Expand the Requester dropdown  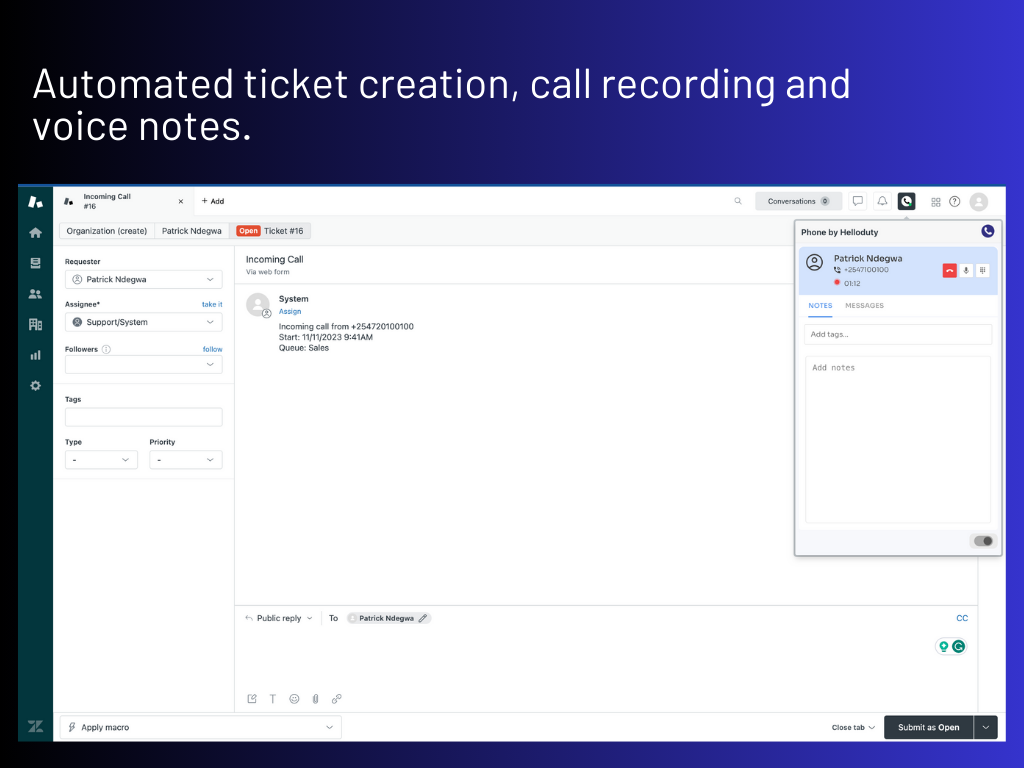point(143,280)
